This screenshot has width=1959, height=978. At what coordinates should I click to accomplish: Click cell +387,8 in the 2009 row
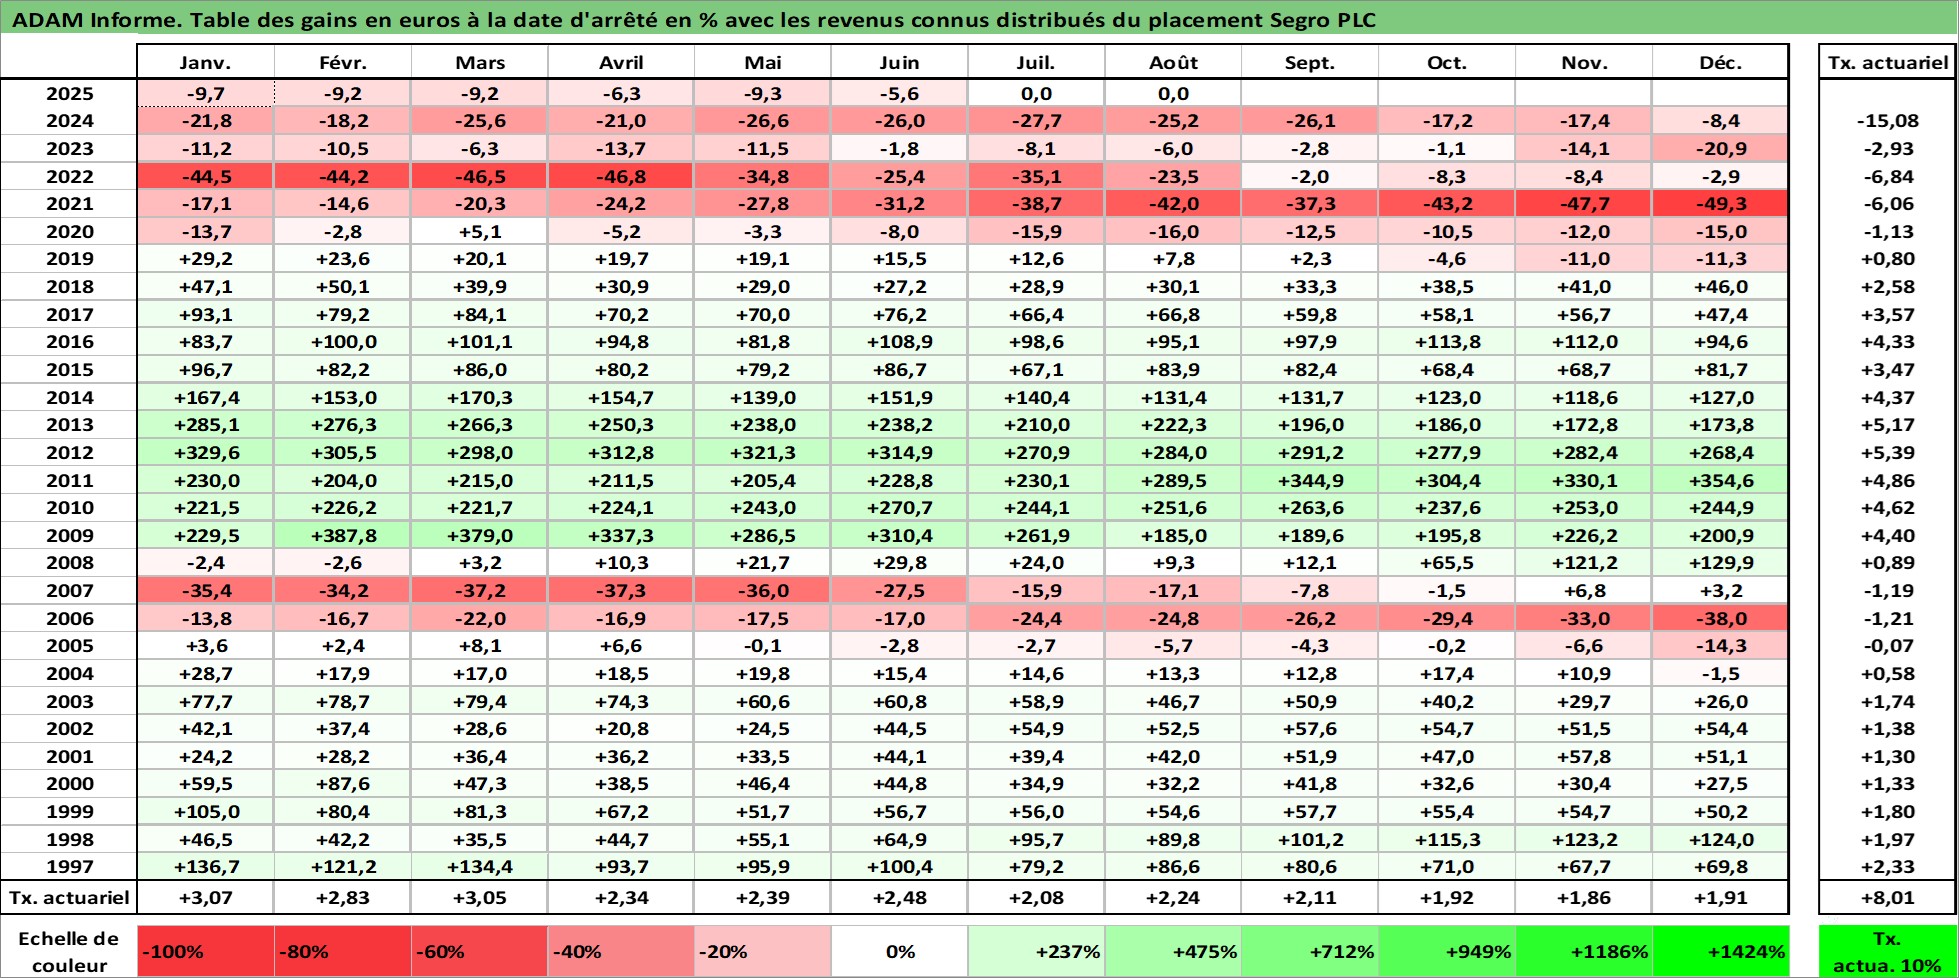(342, 536)
